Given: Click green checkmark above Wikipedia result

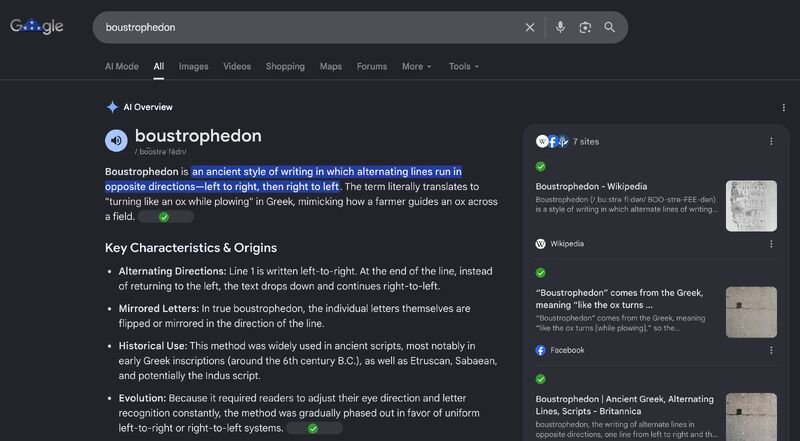Looking at the screenshot, I should pos(541,166).
